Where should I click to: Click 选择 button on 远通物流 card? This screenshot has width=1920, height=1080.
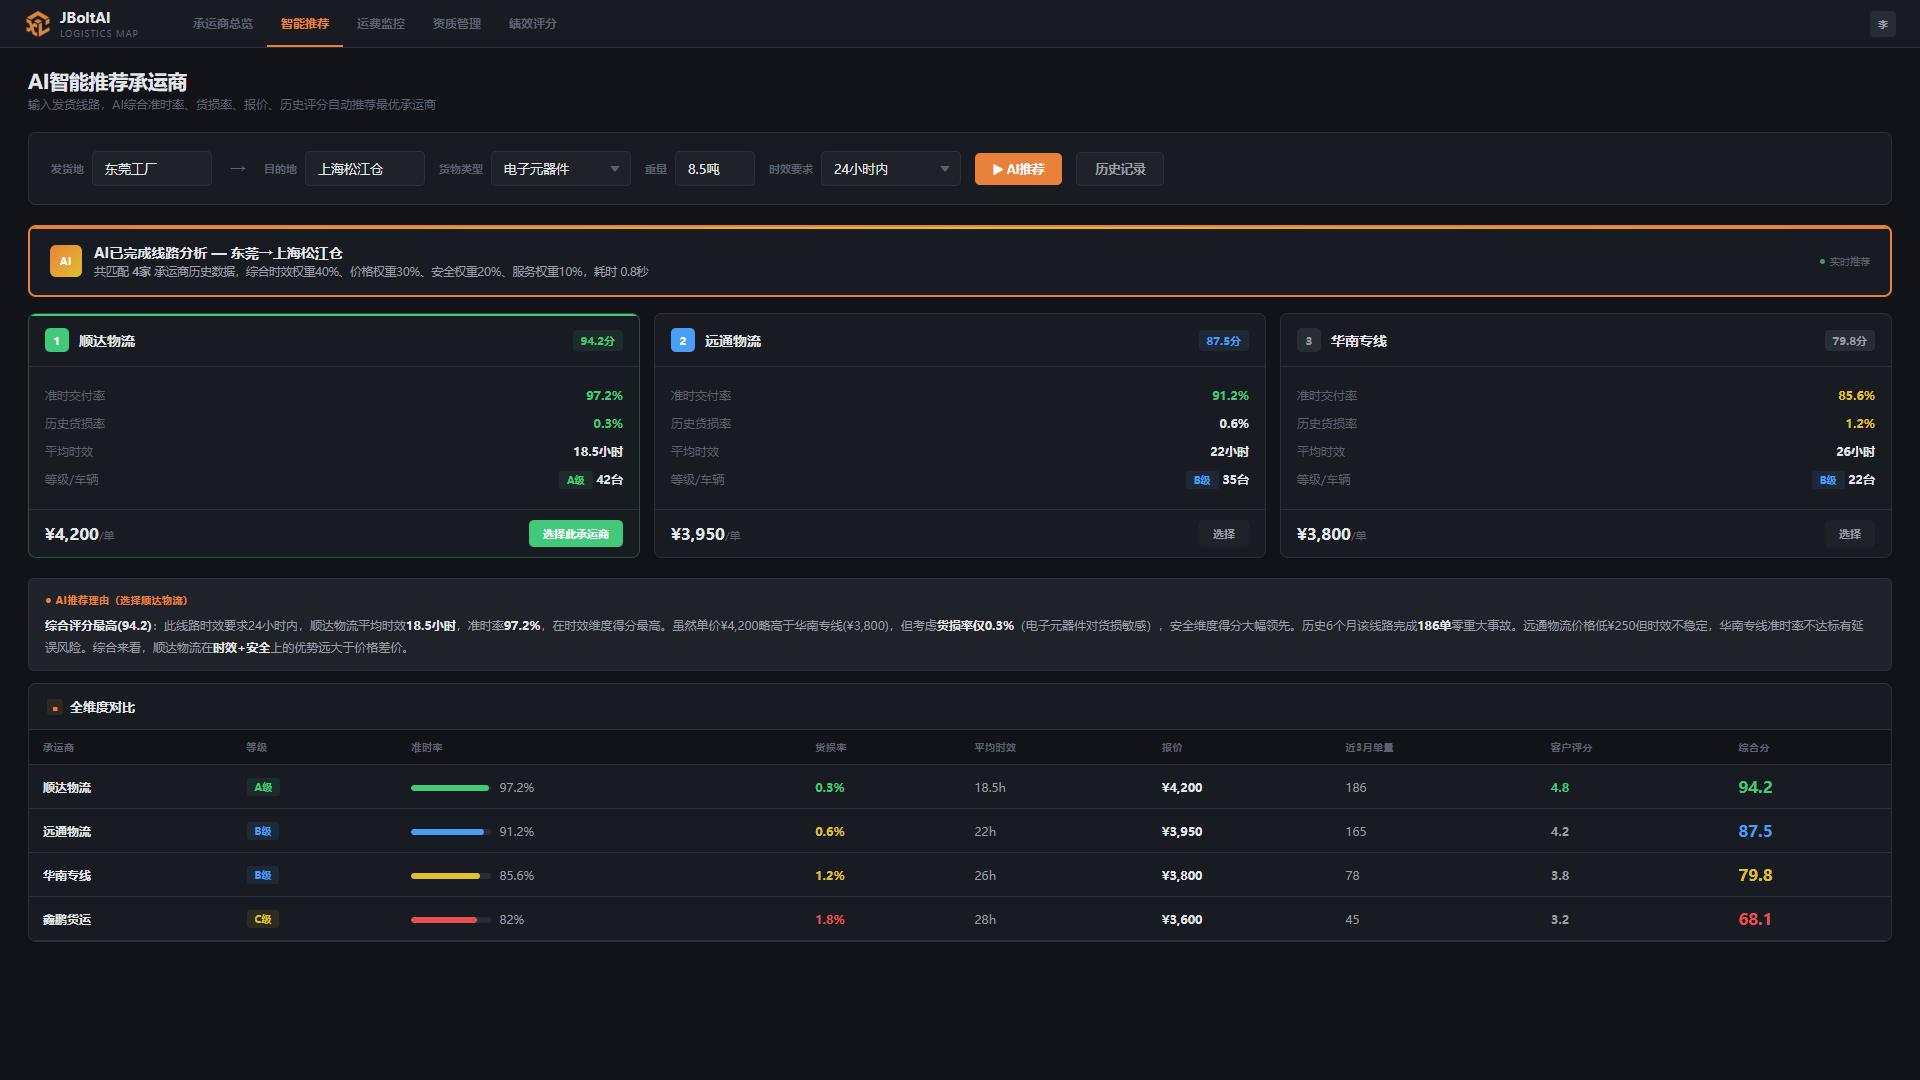(1224, 534)
